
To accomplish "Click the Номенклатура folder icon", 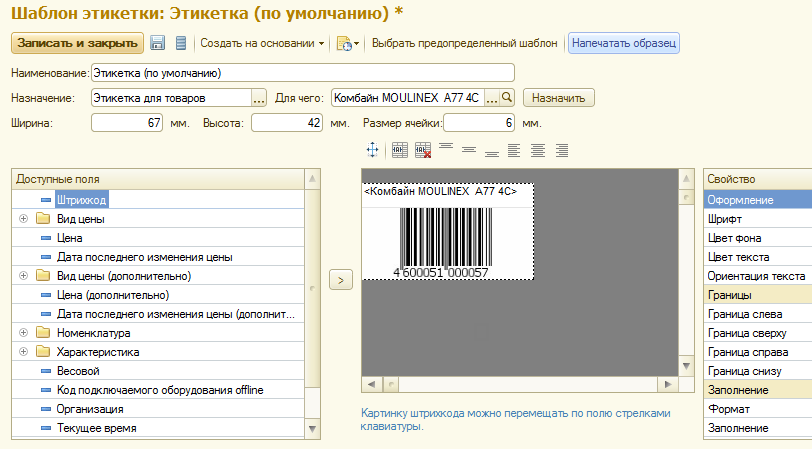I will tap(43, 332).
